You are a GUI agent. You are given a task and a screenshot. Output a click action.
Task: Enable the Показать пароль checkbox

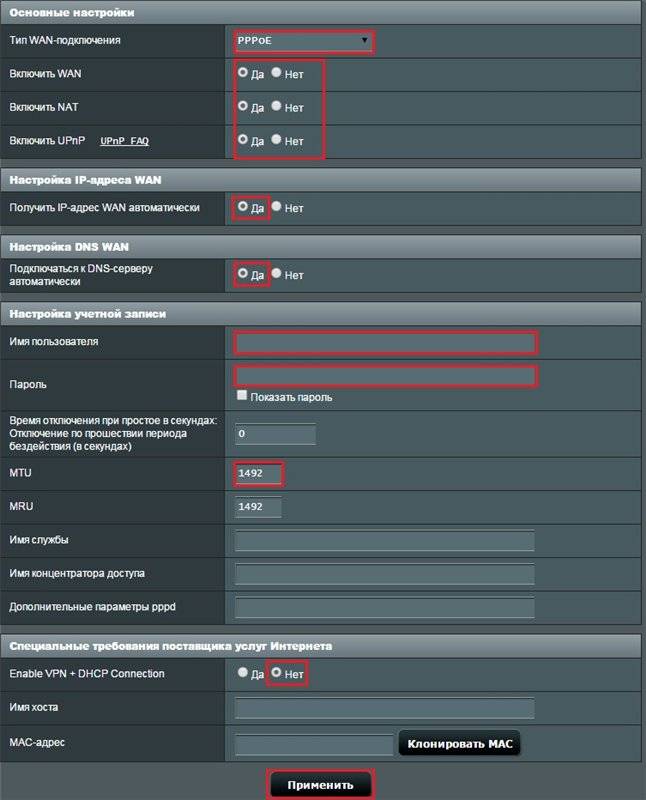coord(242,396)
